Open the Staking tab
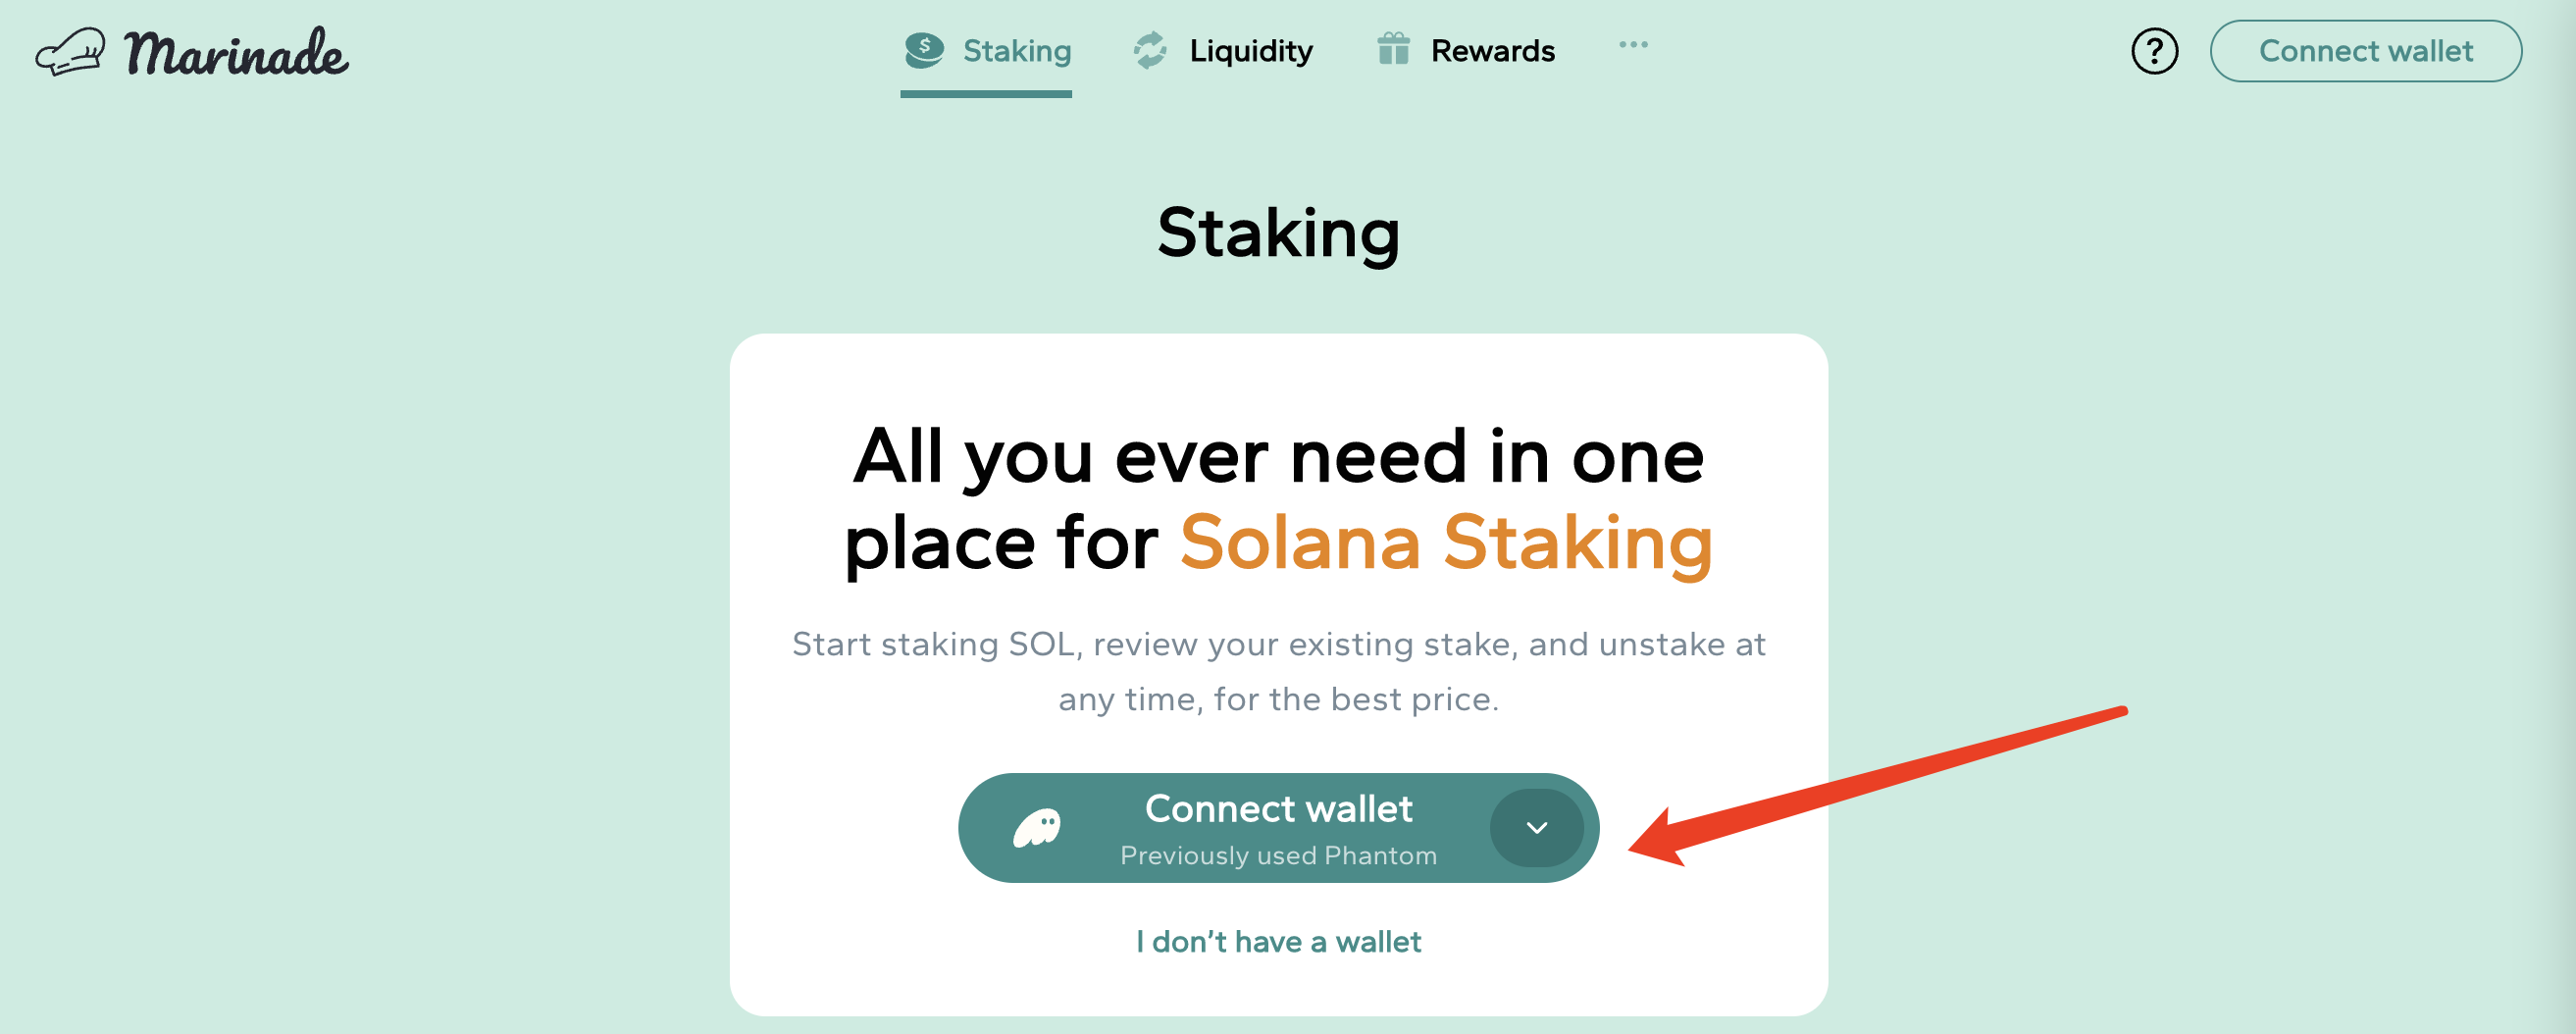The height and width of the screenshot is (1034, 2576). click(1016, 50)
